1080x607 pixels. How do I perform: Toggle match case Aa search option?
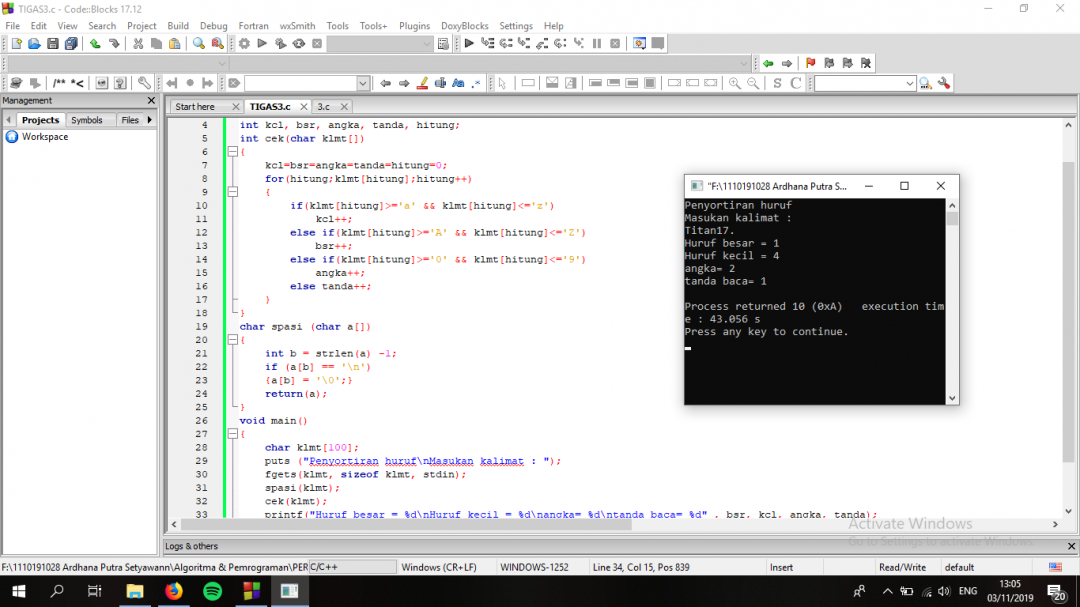tap(459, 83)
